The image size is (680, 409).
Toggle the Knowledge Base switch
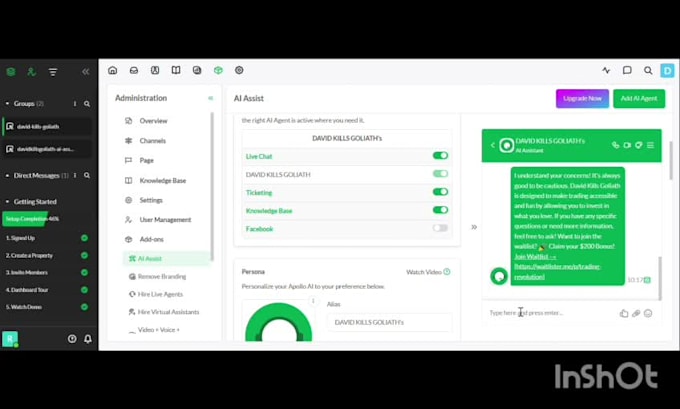(x=440, y=210)
